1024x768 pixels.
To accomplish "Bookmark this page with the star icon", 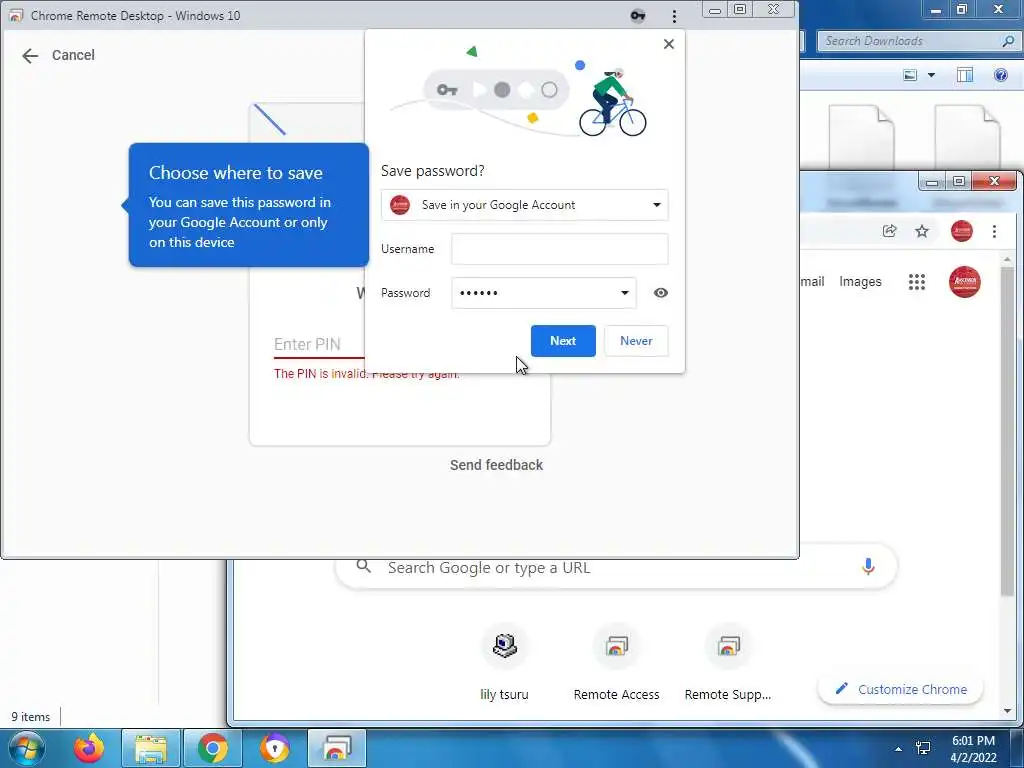I will point(921,231).
